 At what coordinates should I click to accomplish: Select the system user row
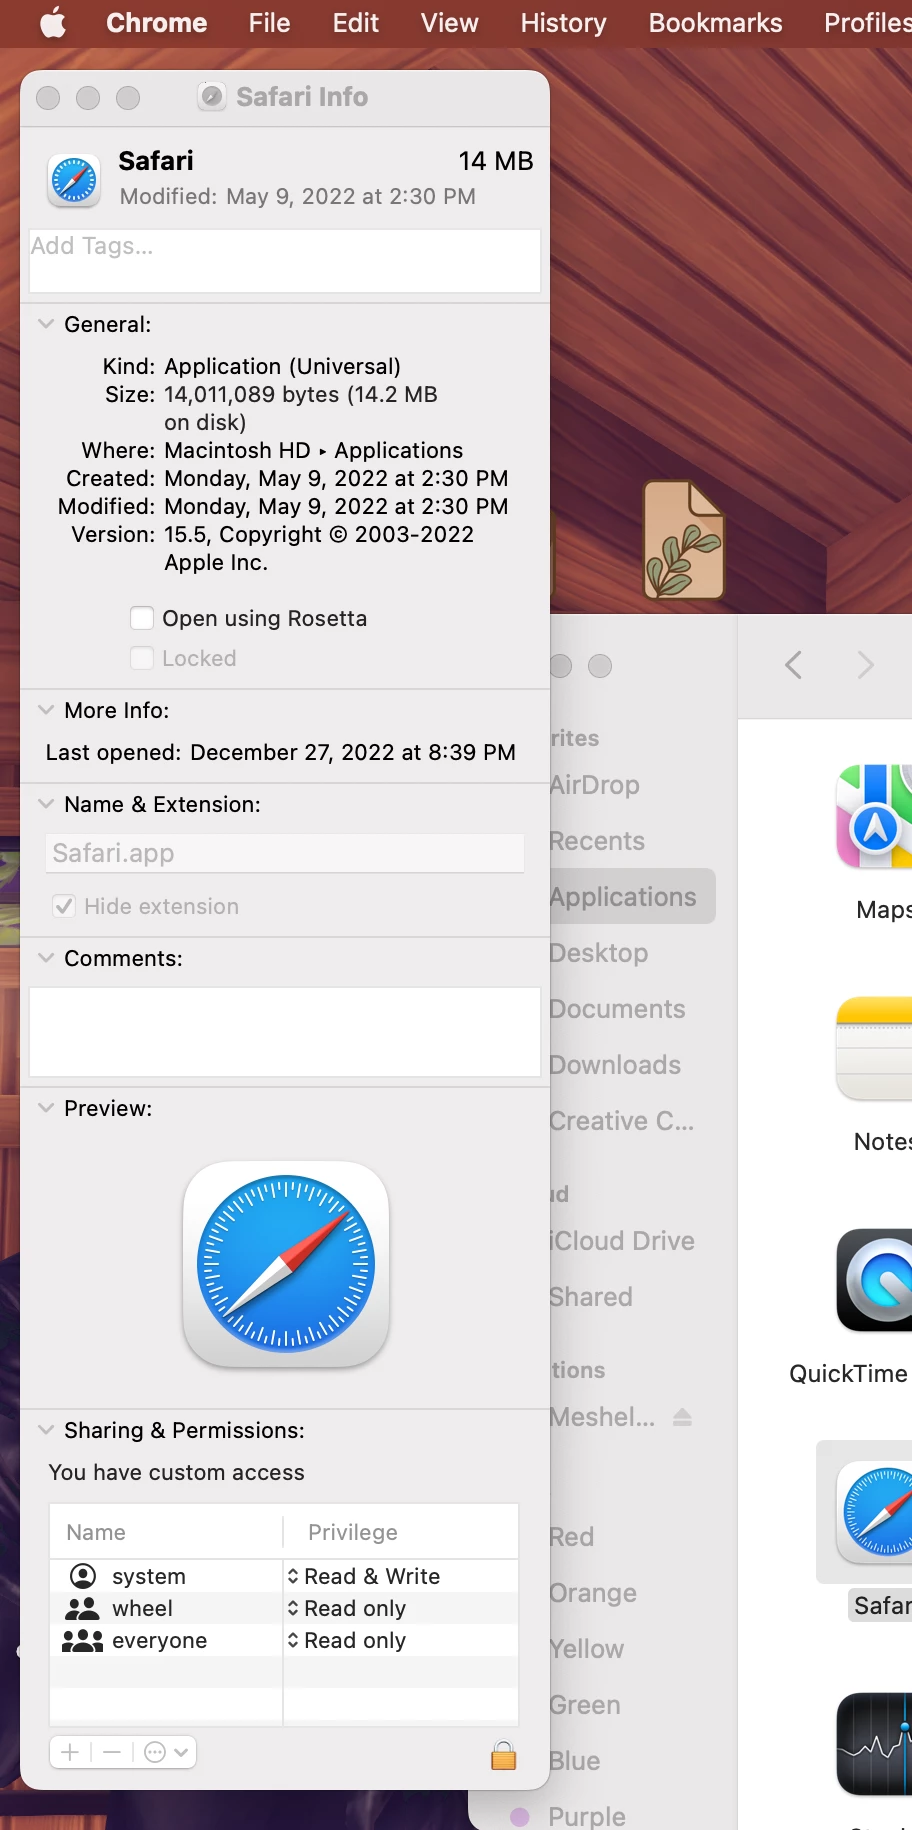click(284, 1576)
